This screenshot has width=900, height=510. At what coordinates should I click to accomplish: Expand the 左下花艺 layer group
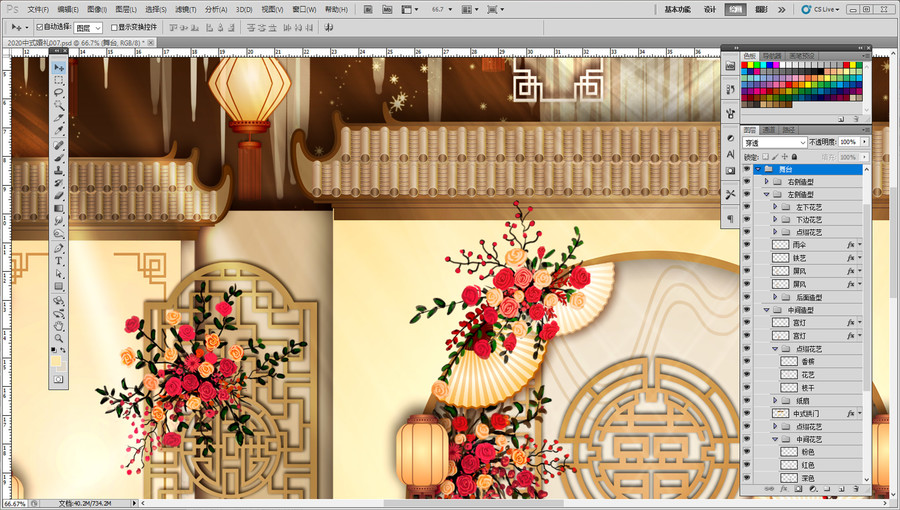click(775, 207)
